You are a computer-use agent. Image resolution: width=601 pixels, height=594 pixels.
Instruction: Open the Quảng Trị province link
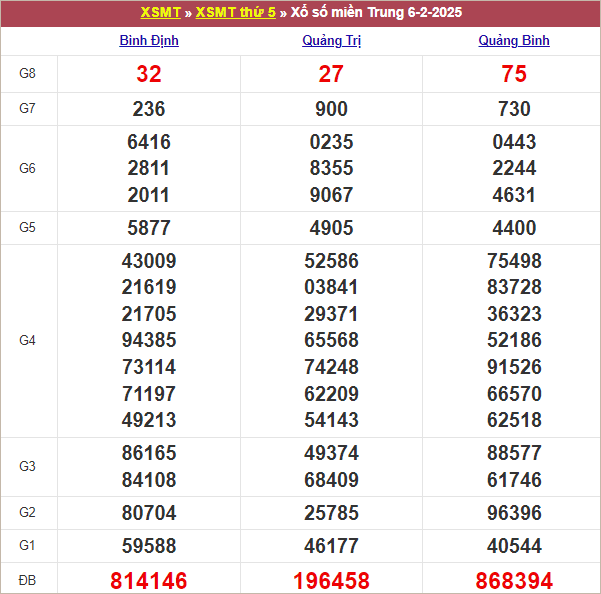pos(332,41)
